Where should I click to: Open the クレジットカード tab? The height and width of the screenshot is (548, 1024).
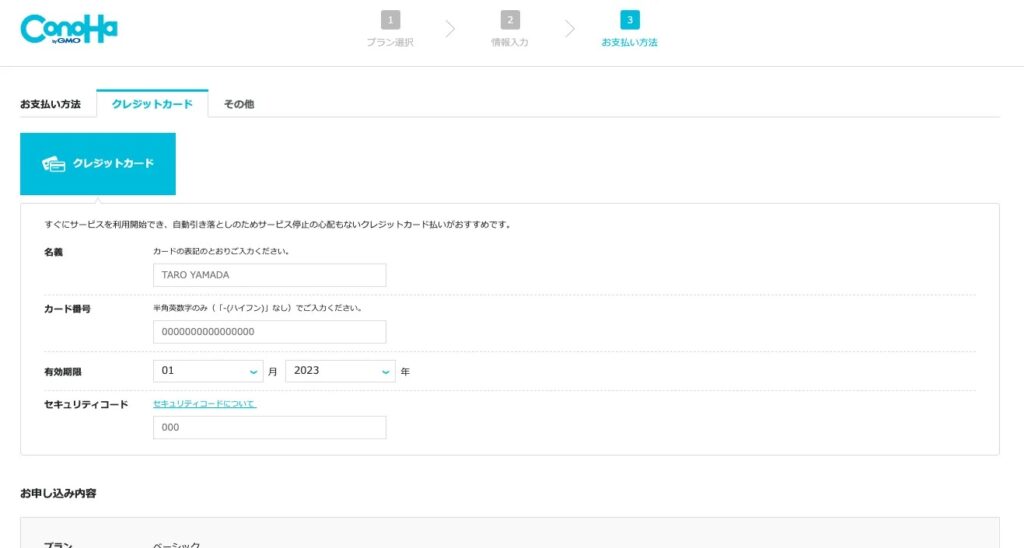pyautogui.click(x=152, y=104)
